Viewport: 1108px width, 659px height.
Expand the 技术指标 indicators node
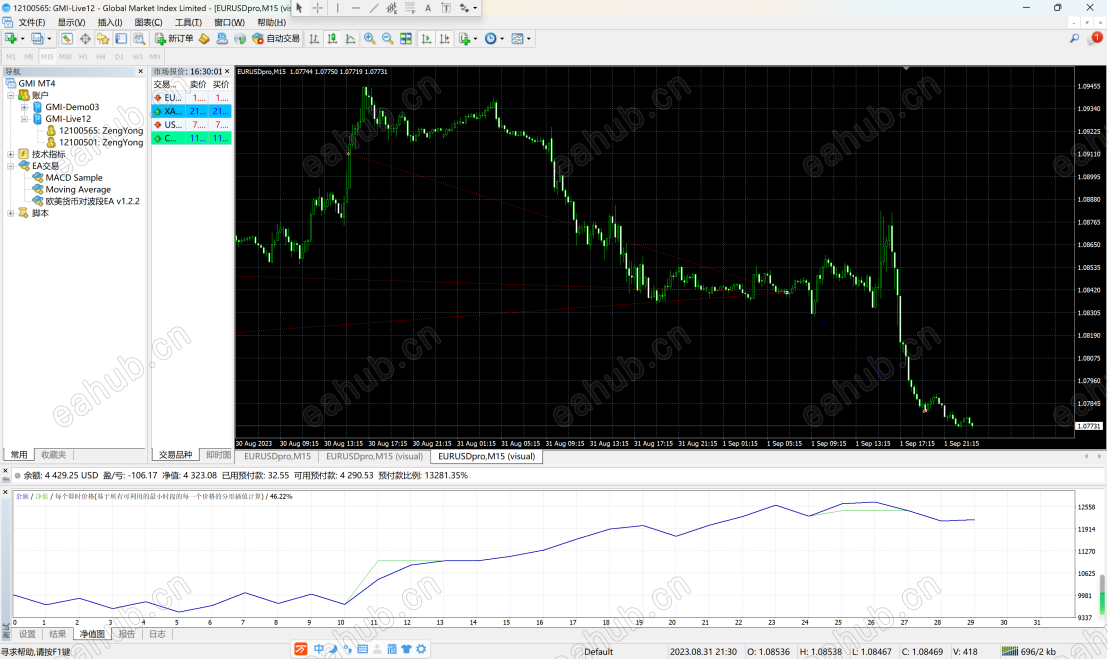tap(11, 154)
